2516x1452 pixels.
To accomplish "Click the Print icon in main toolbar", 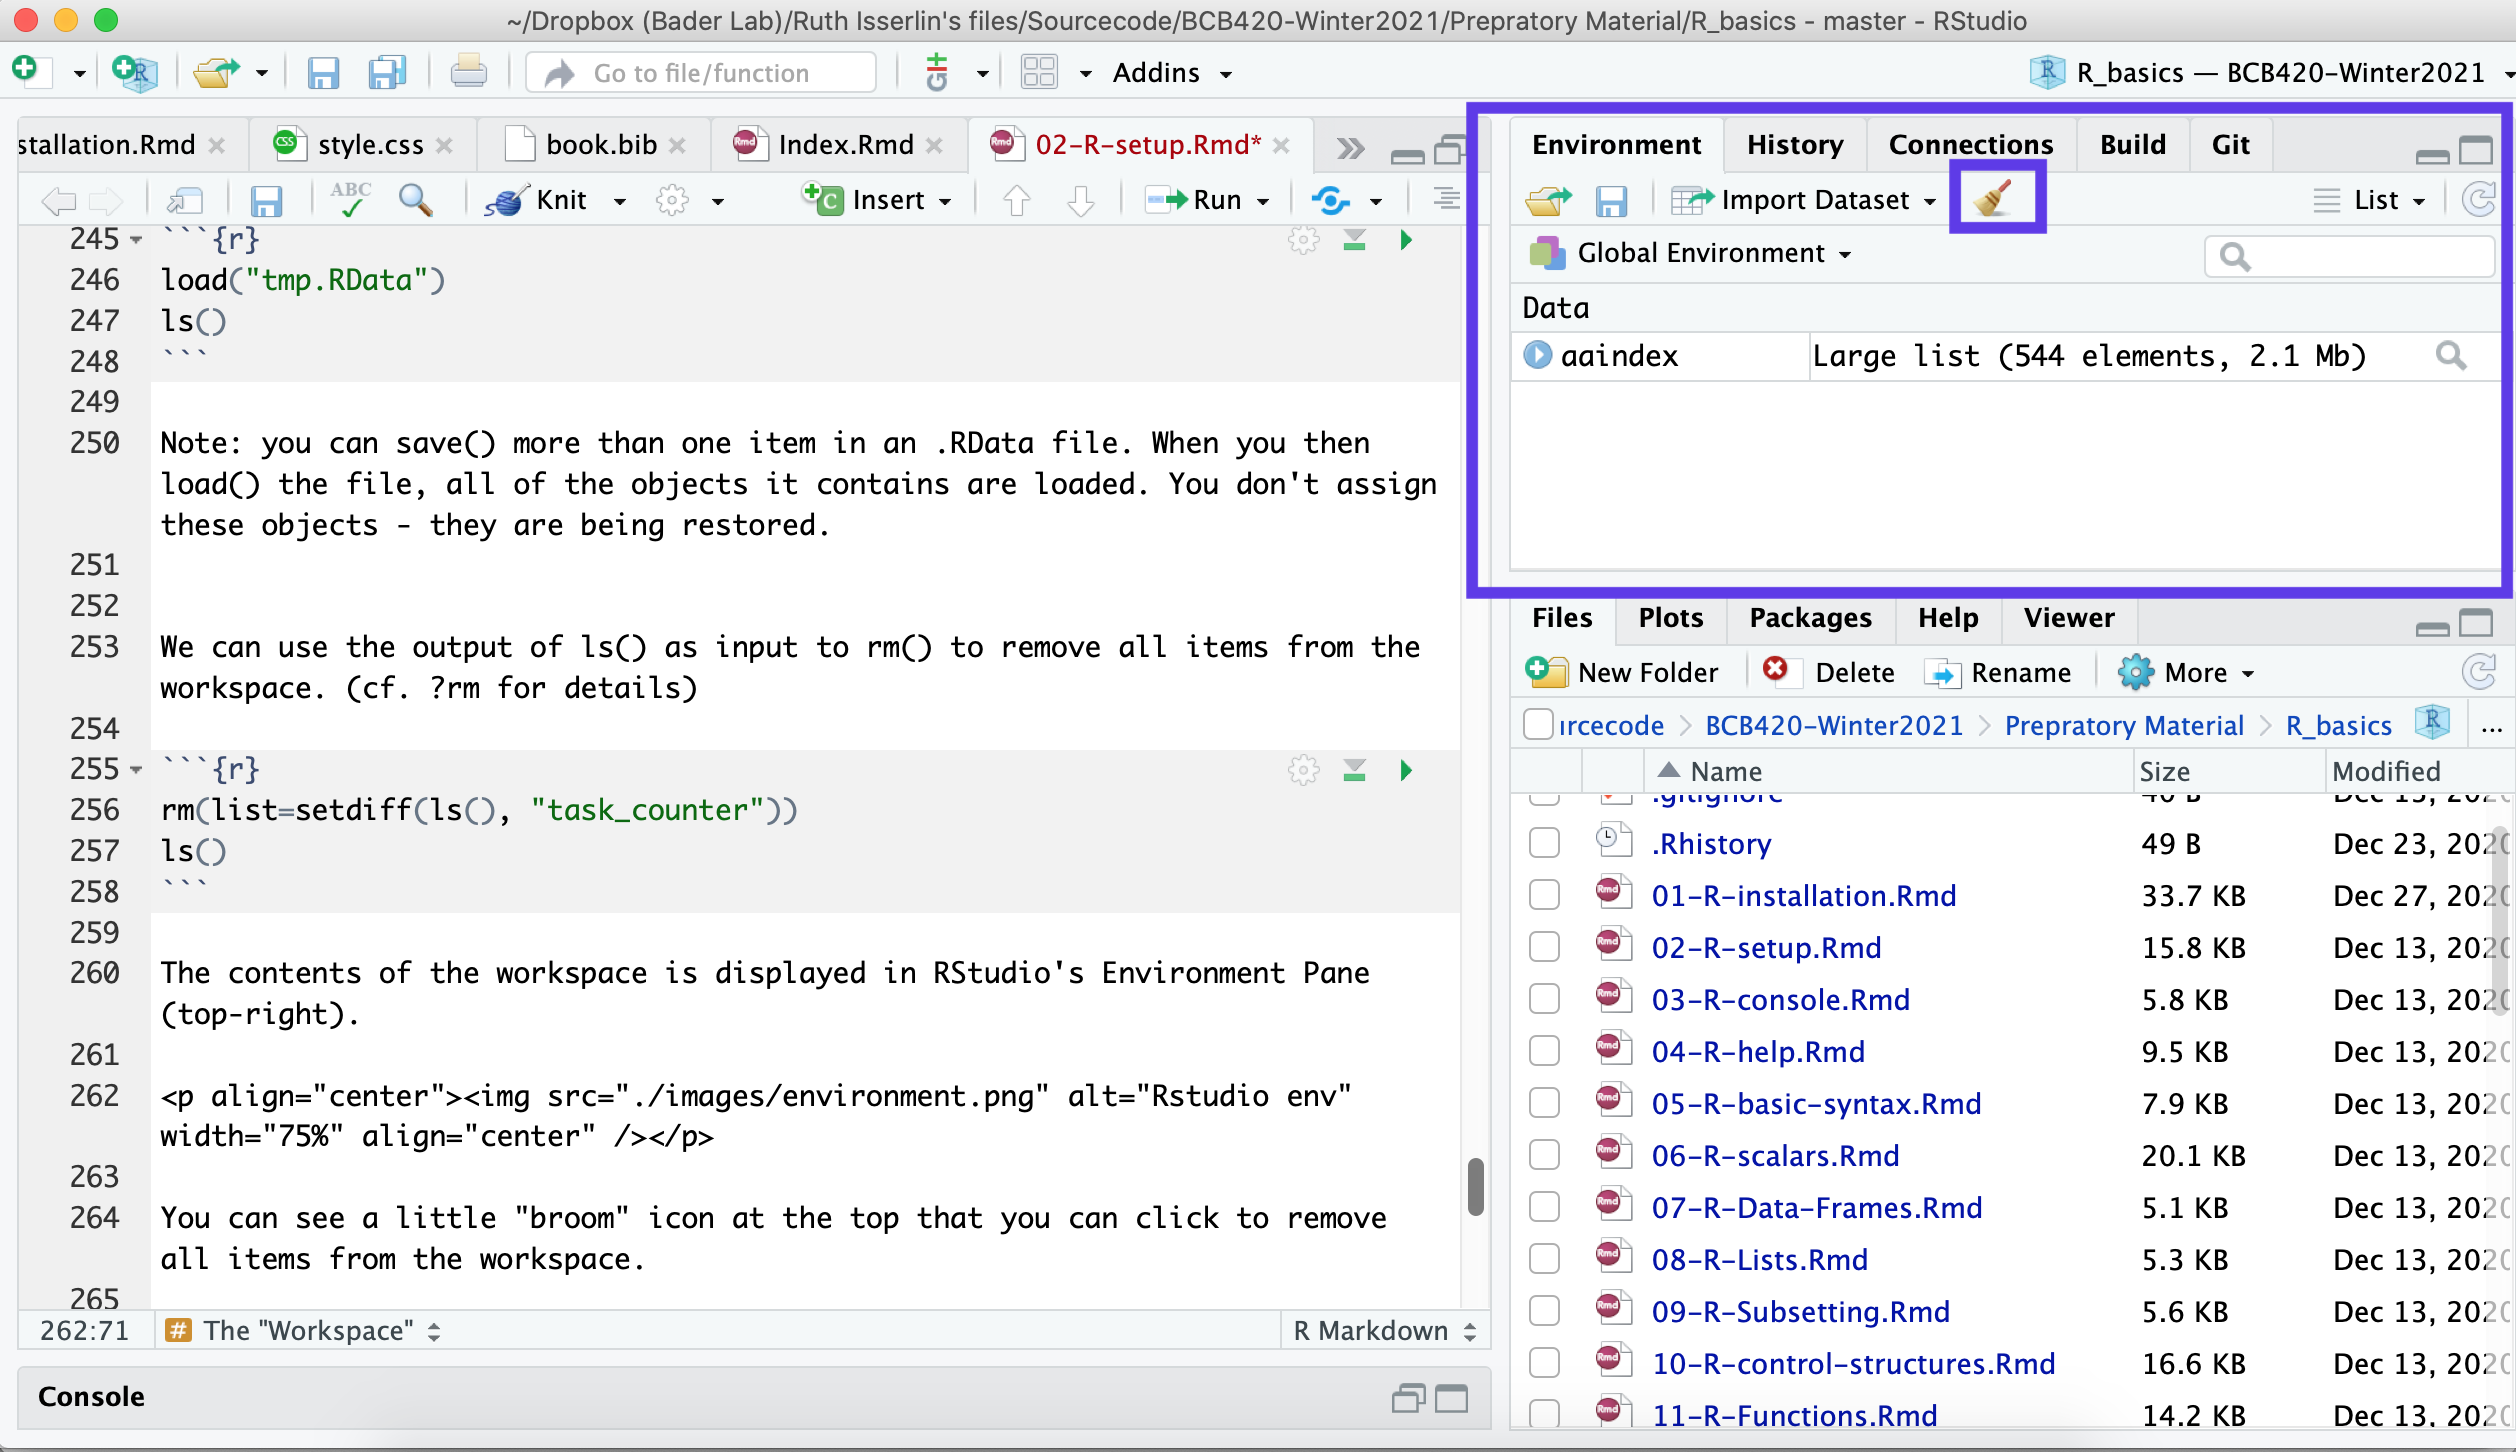I will pos(468,72).
